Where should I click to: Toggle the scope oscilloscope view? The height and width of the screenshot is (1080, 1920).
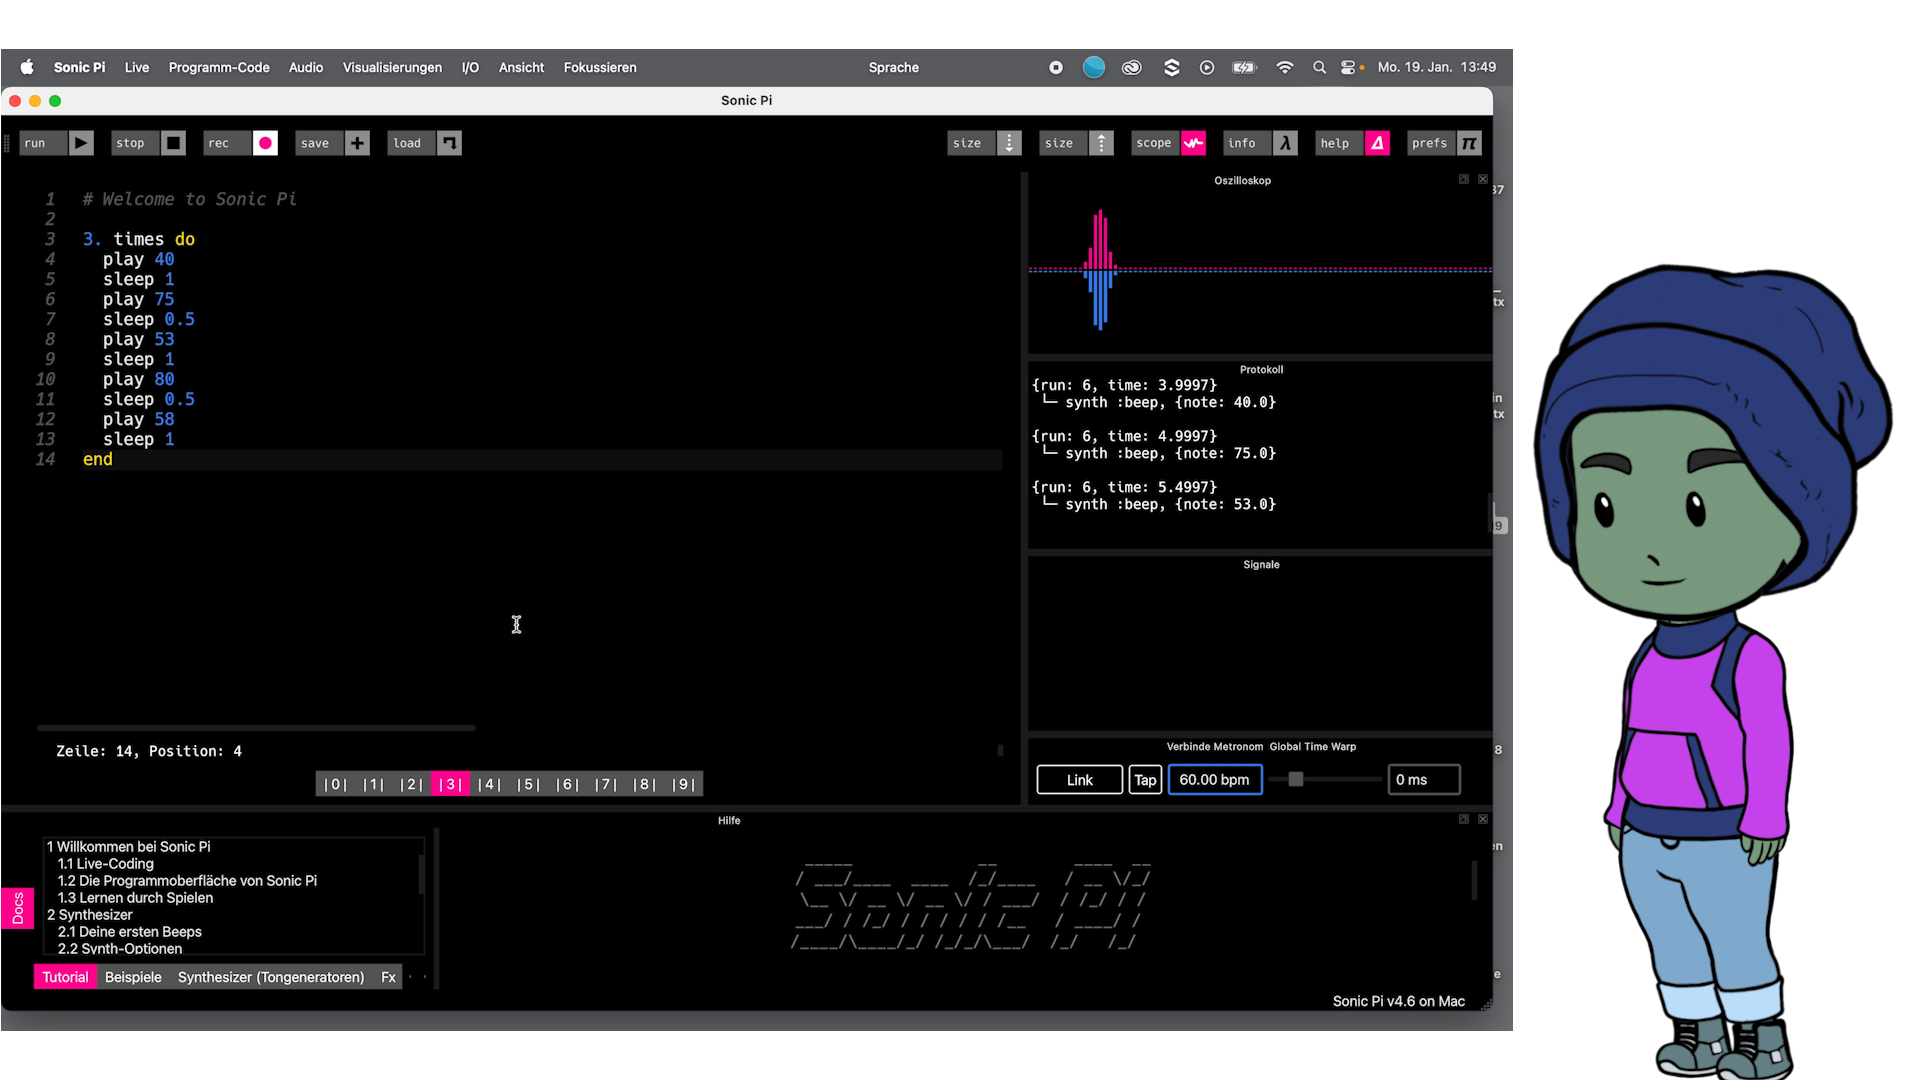pyautogui.click(x=1193, y=143)
